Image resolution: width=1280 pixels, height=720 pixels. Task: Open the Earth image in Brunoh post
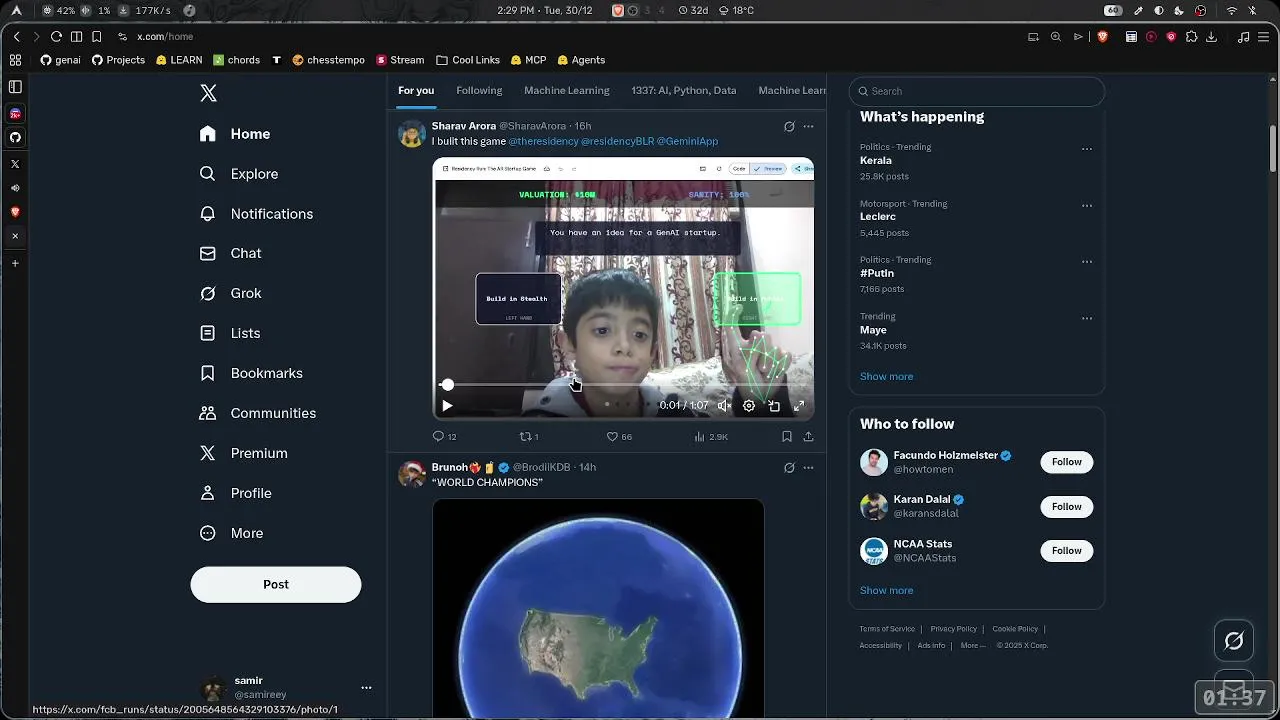point(598,608)
